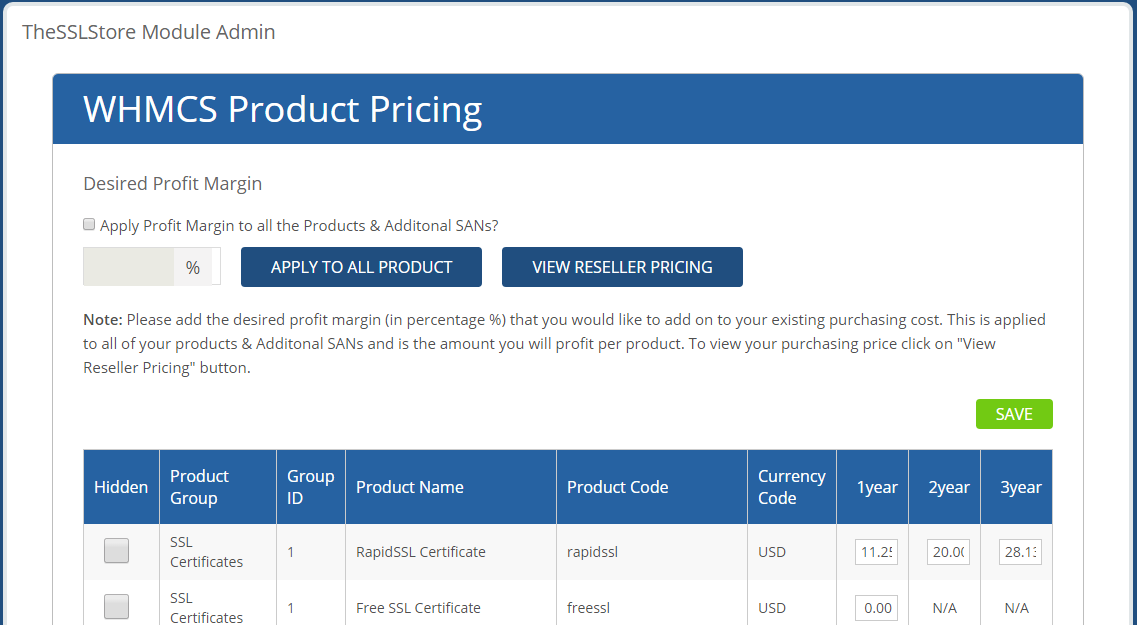
Task: Click the Product Code column header
Action: (x=651, y=487)
